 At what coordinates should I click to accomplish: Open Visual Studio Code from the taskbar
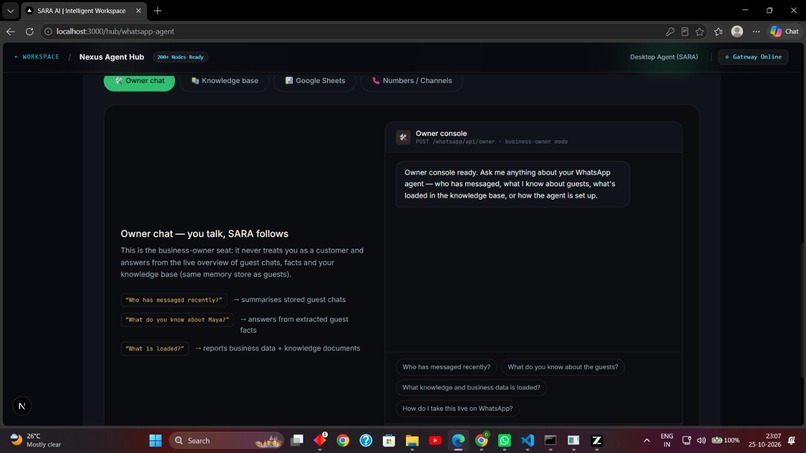[527, 441]
